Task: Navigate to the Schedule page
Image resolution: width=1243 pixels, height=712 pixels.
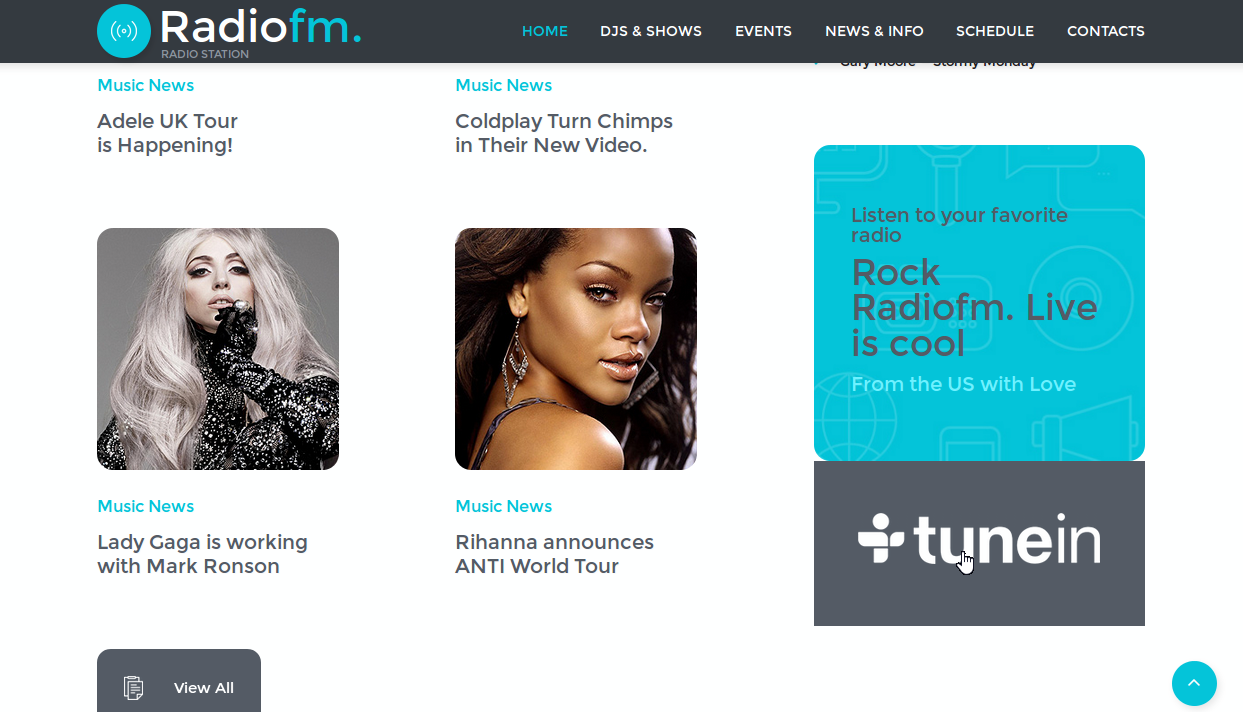Action: [x=995, y=31]
